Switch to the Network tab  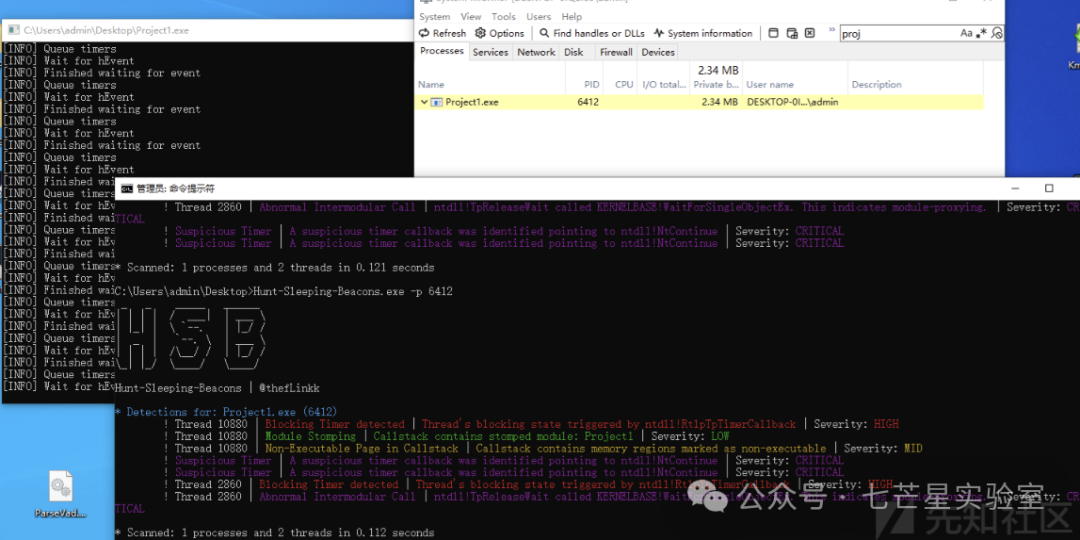[x=536, y=52]
